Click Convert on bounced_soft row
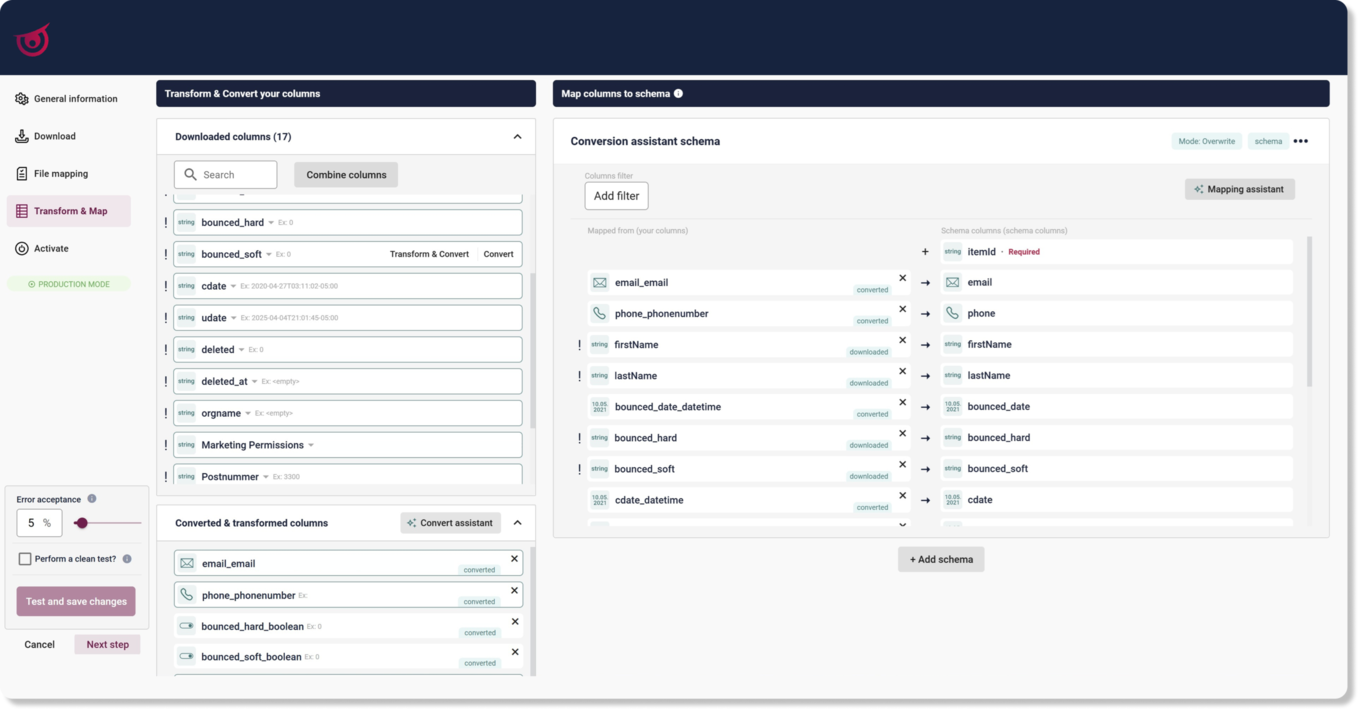The width and height of the screenshot is (1360, 715). click(x=498, y=254)
